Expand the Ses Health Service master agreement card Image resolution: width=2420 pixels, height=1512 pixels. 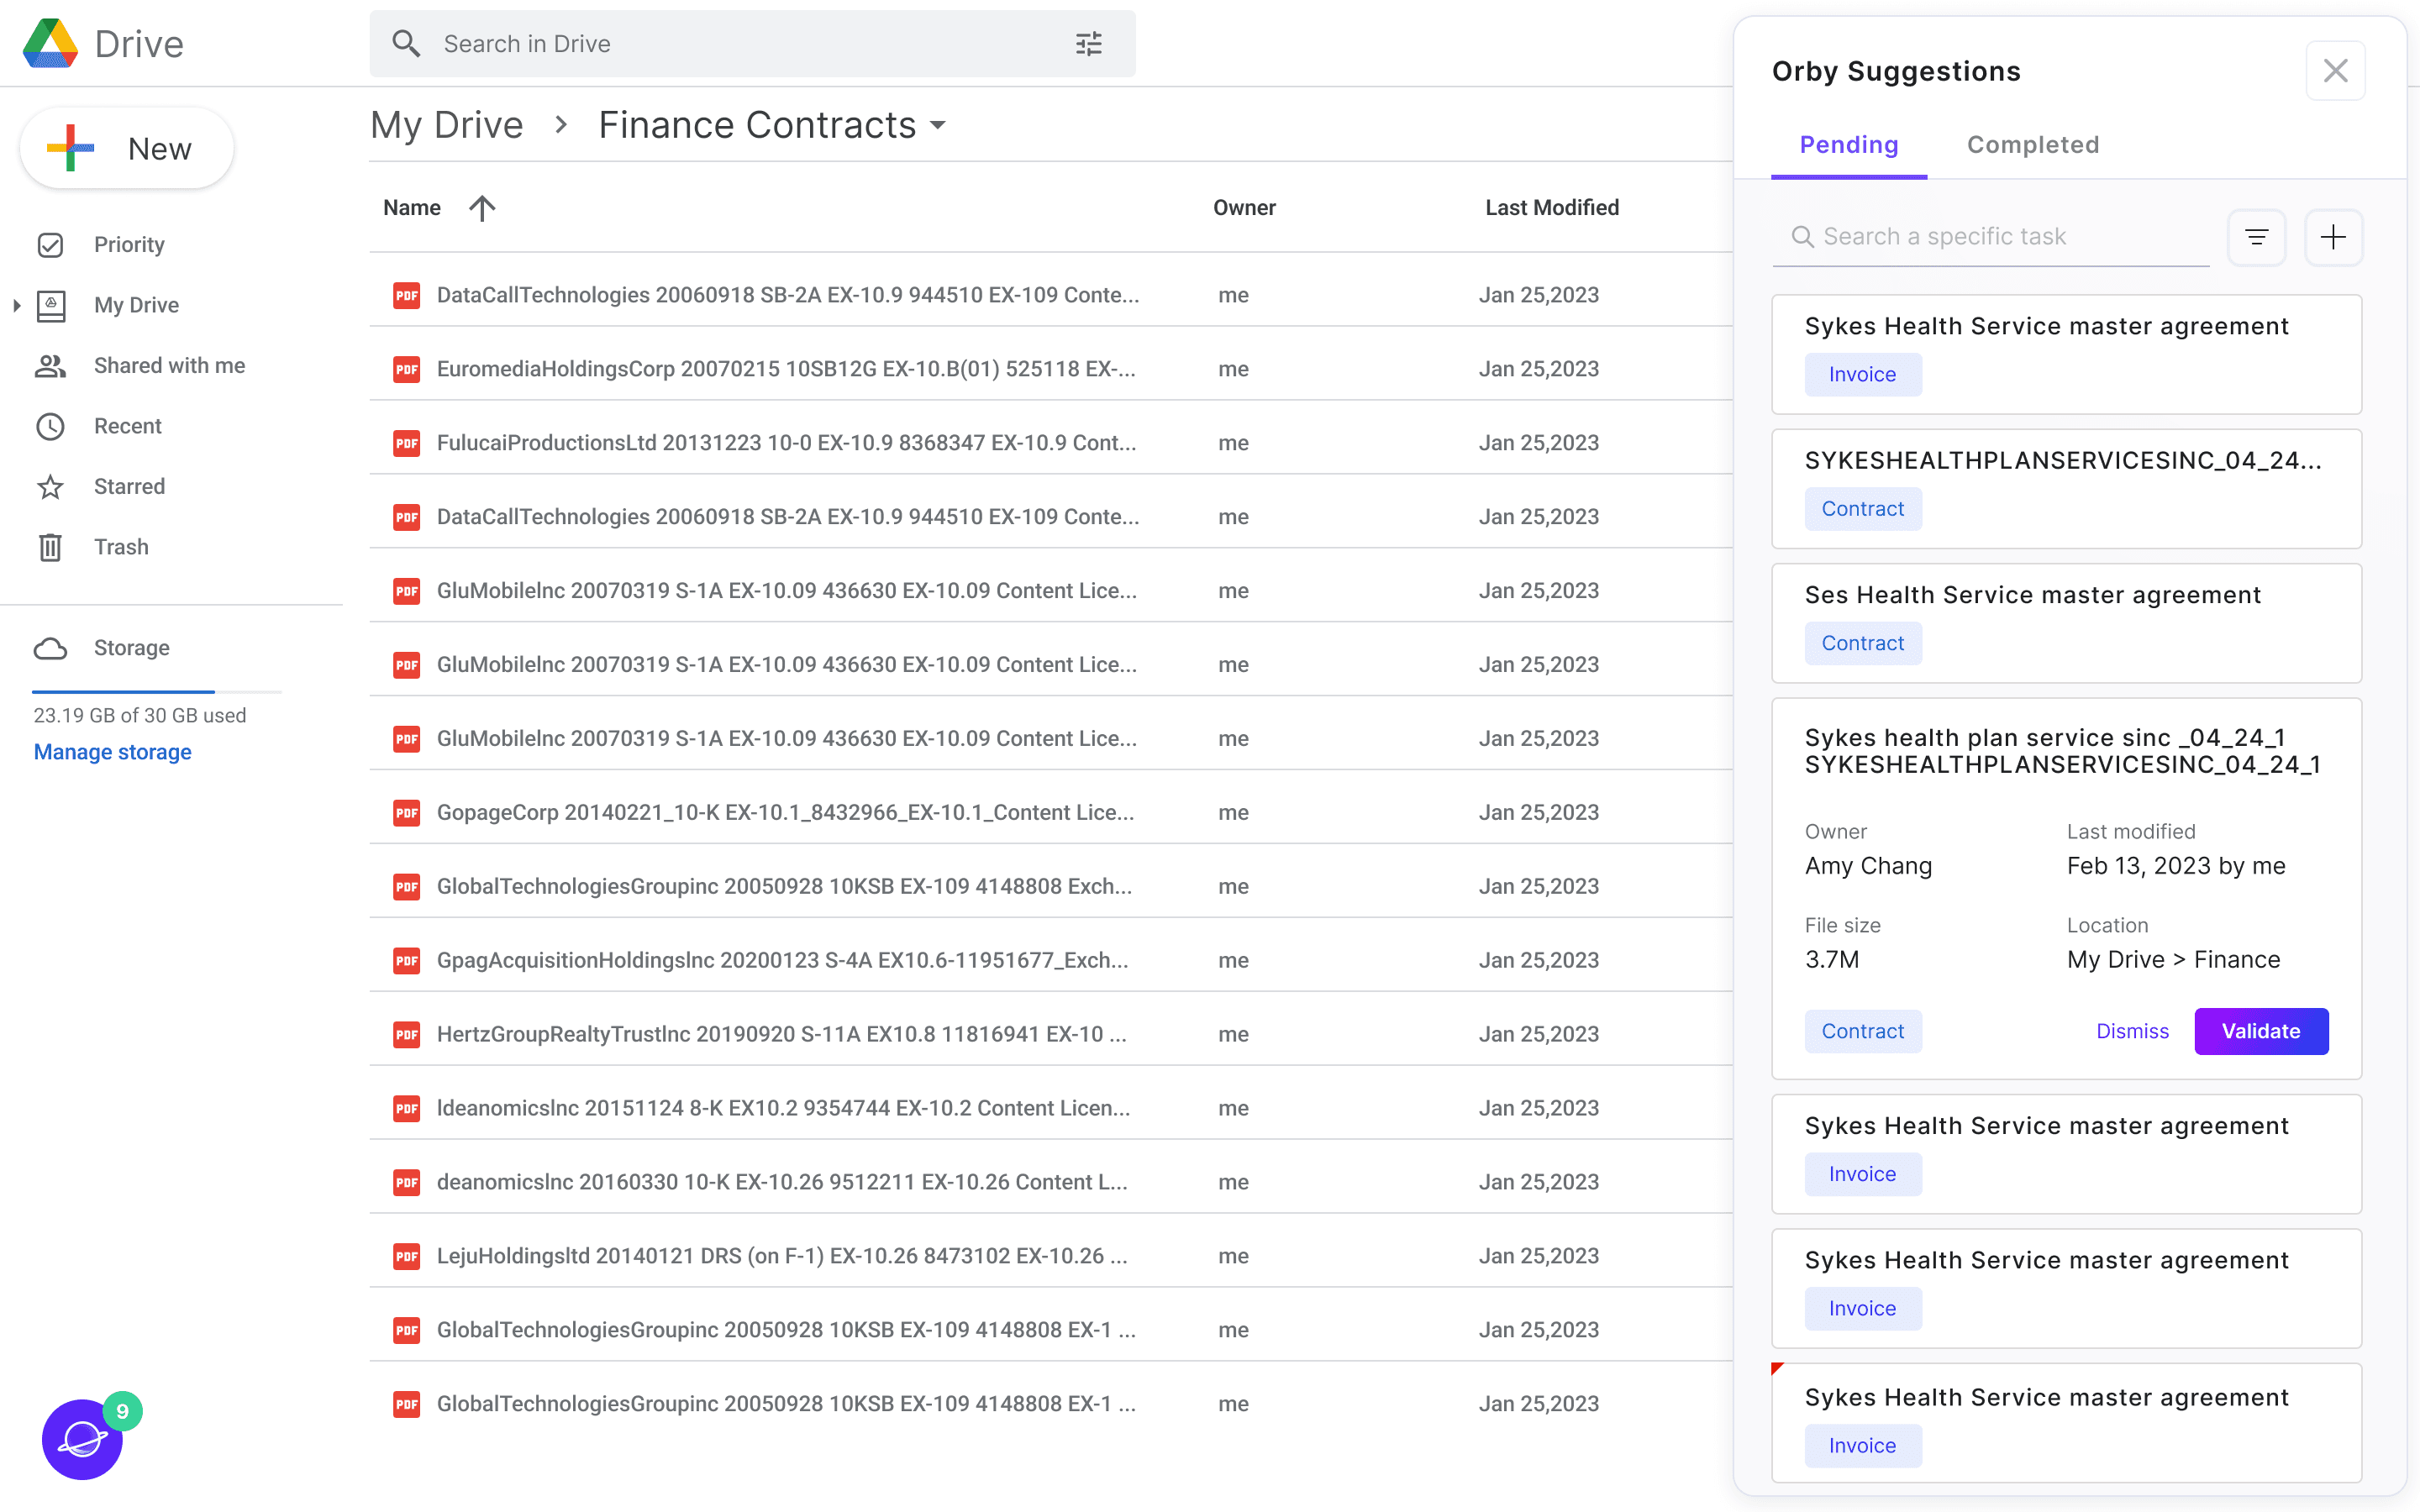click(2032, 595)
